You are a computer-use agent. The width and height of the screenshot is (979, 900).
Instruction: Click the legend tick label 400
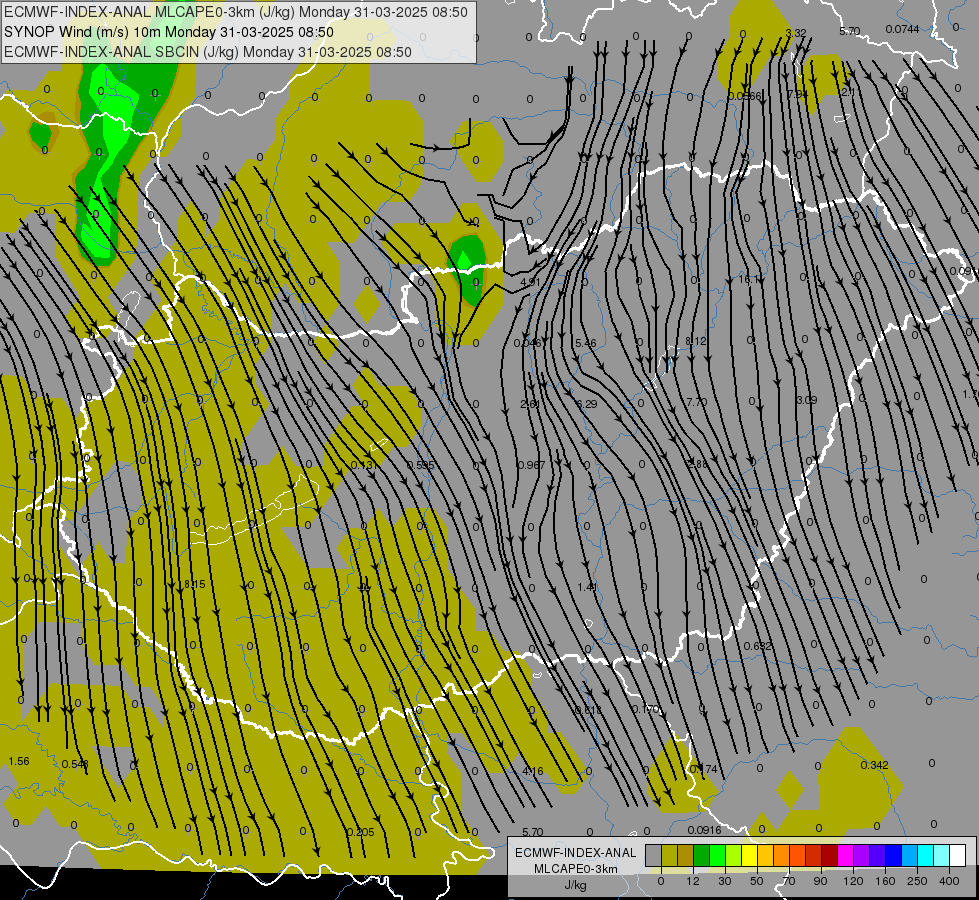click(x=949, y=881)
